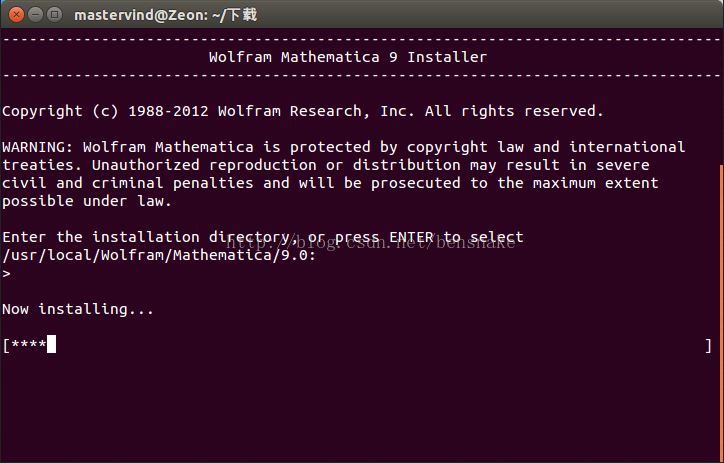Click the 'treaties. Unauthorized reproduction' line

click(326, 165)
